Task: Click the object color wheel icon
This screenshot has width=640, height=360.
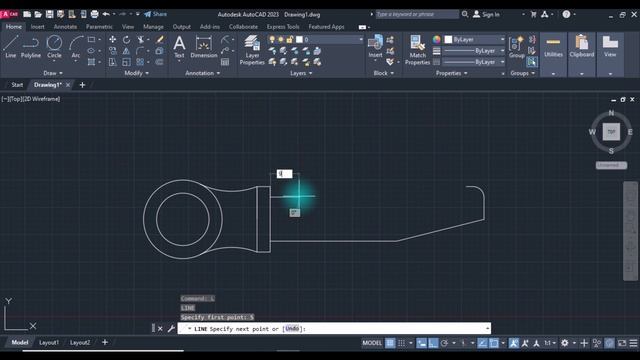Action: point(437,40)
